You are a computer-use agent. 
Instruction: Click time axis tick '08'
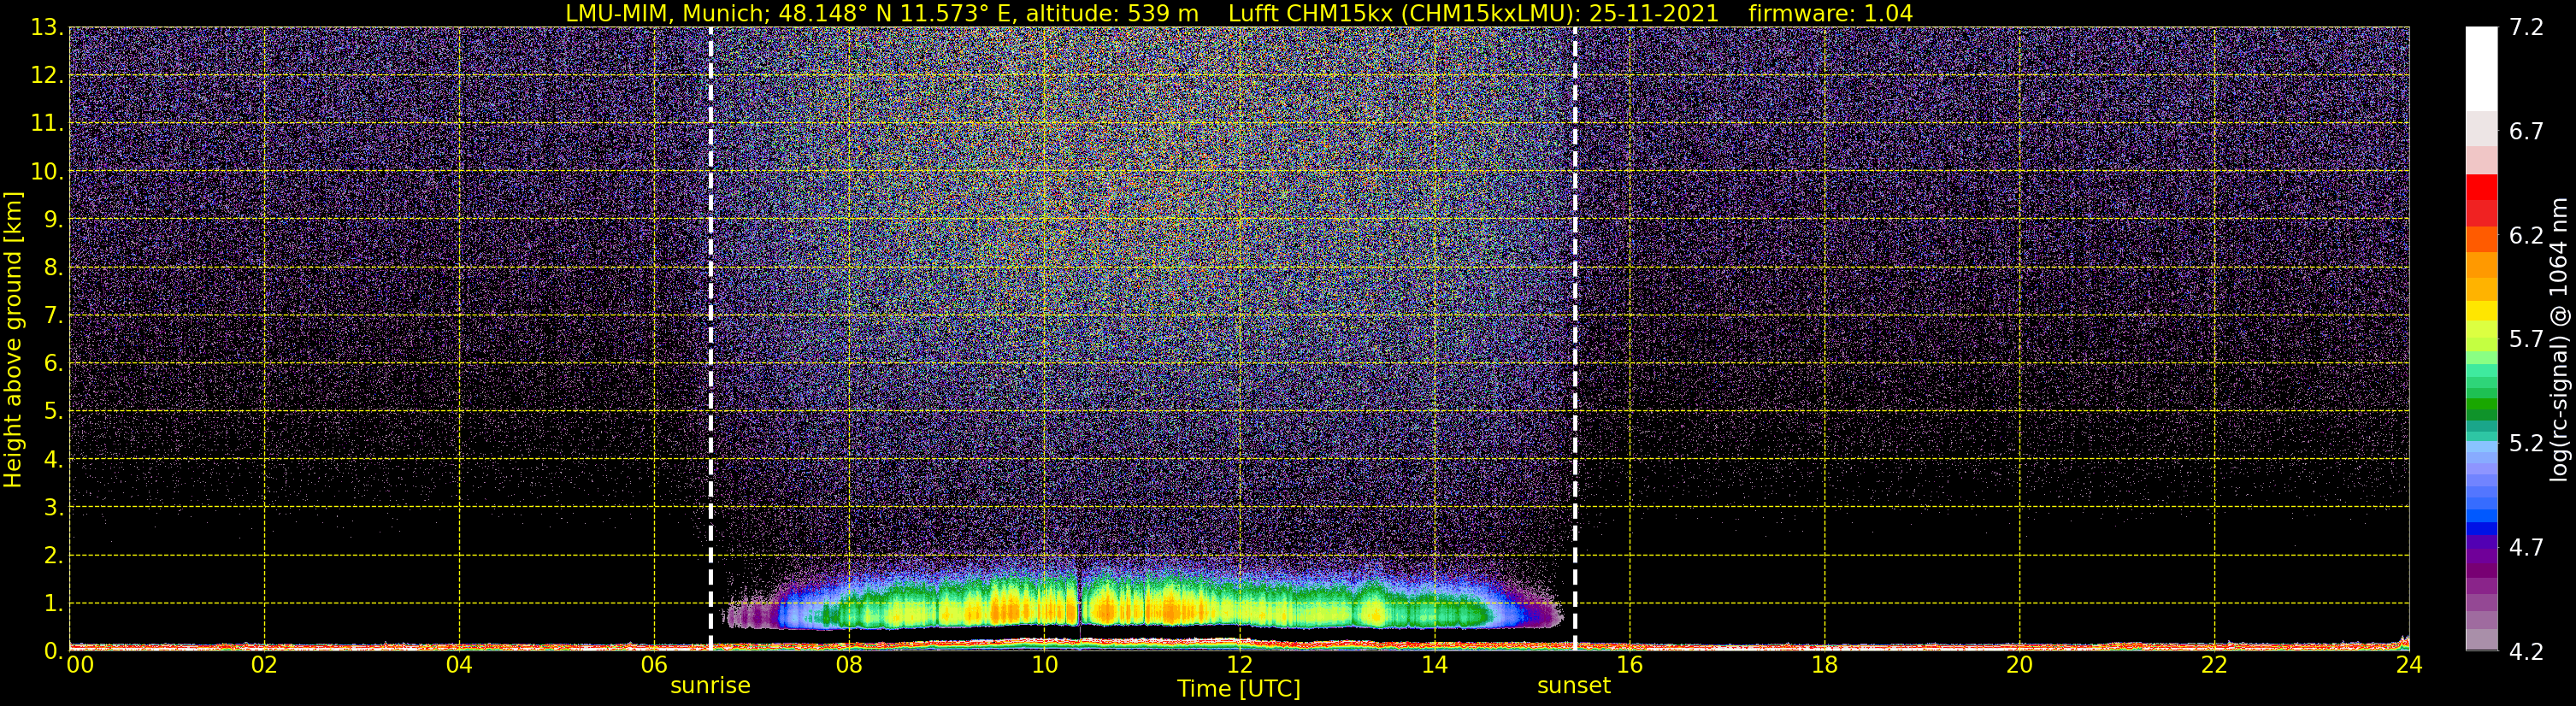click(849, 665)
